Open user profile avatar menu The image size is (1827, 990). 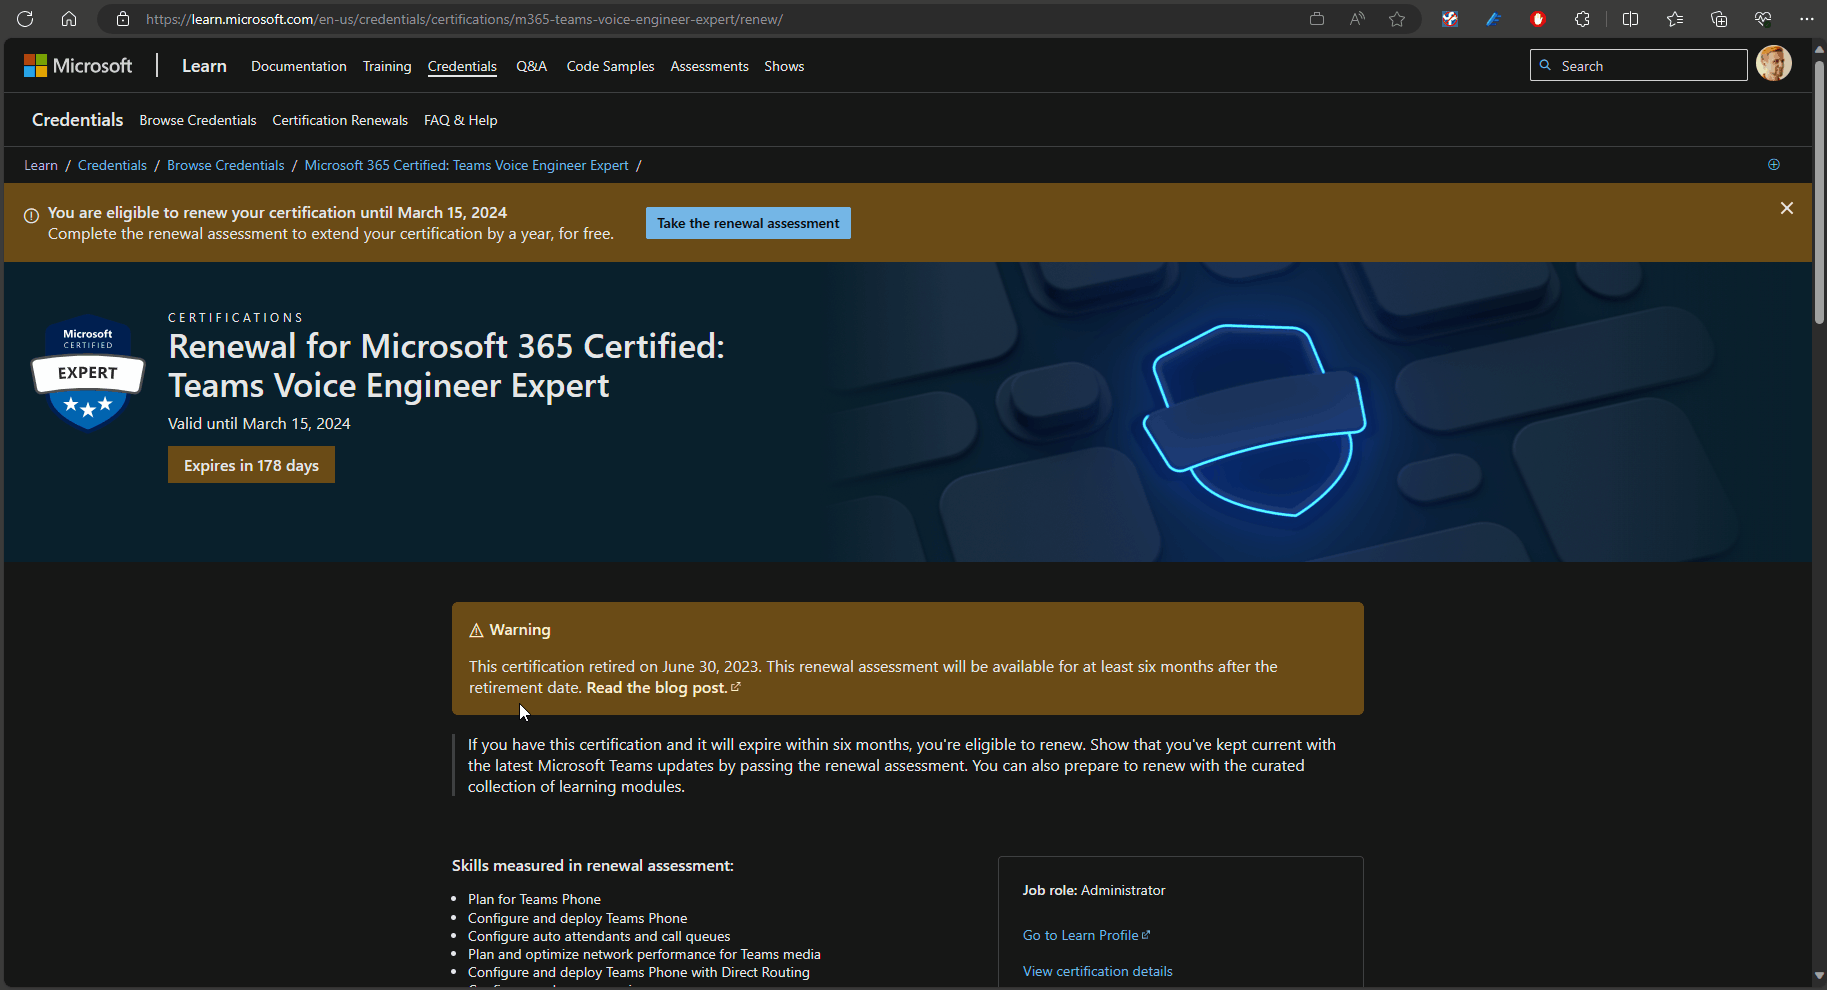(x=1773, y=64)
